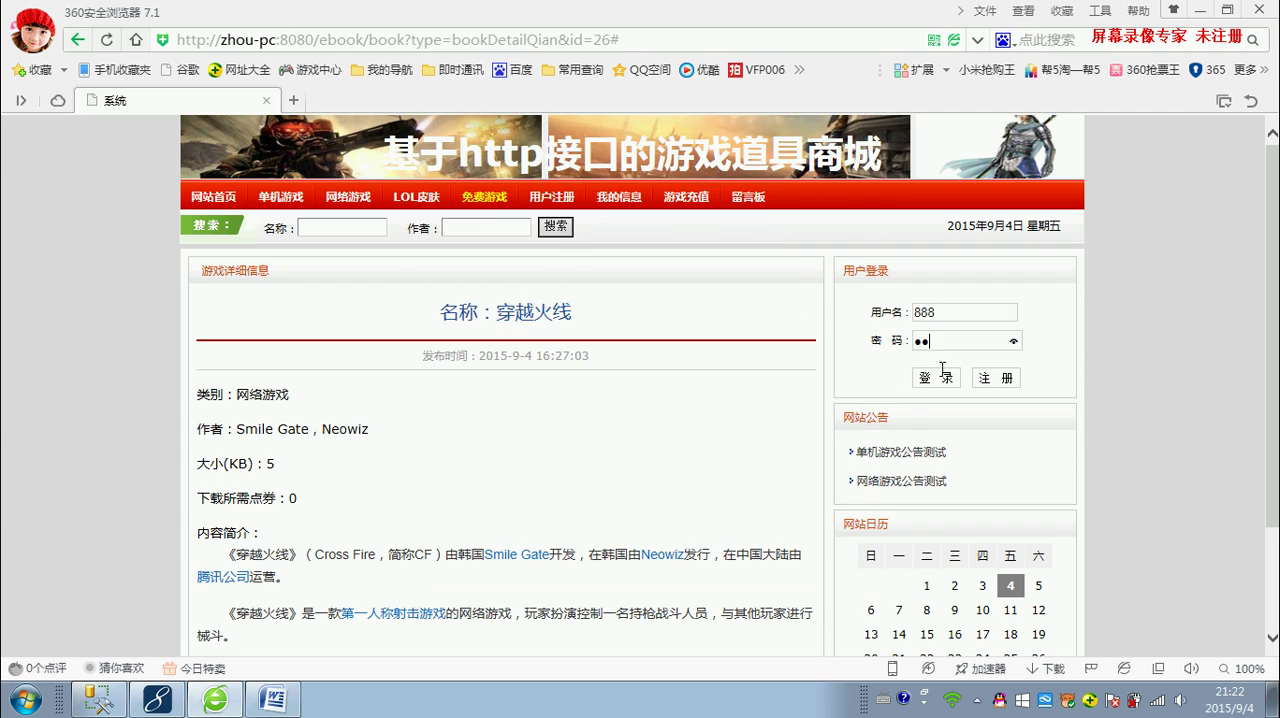Open the 更多 extensions overflow
This screenshot has width=1280, height=718.
[x=1250, y=70]
